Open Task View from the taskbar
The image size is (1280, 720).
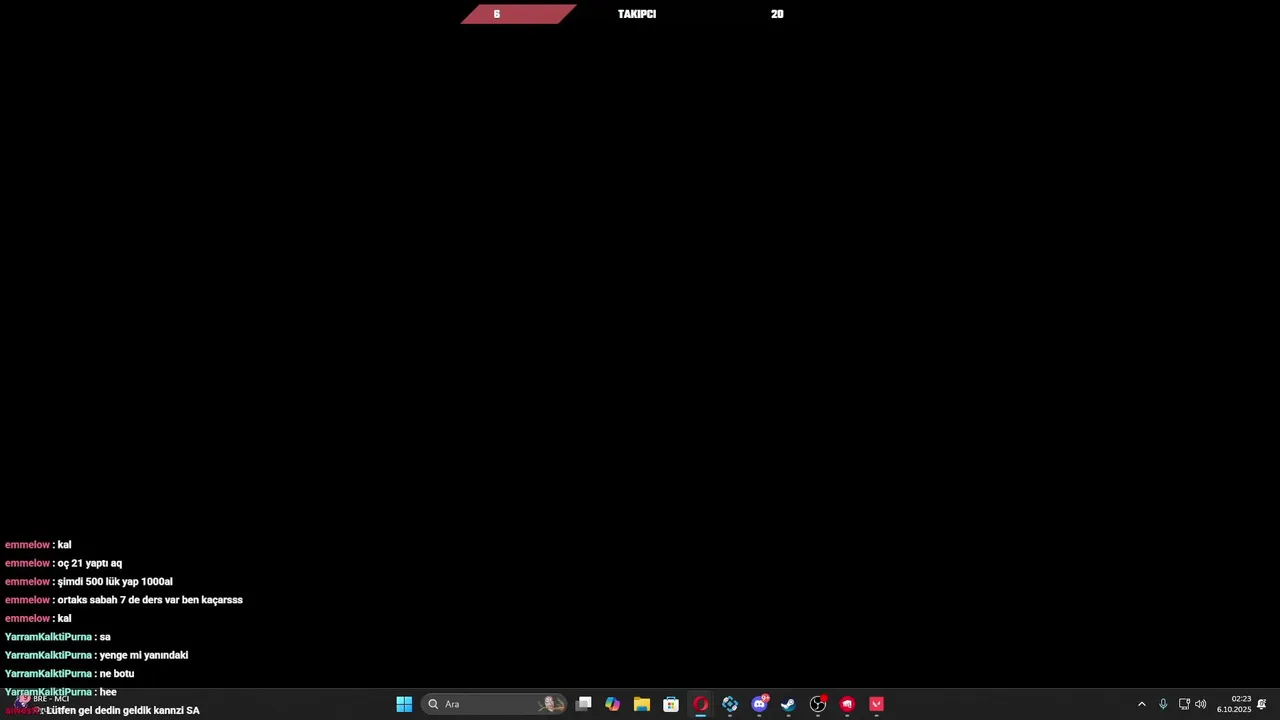584,704
